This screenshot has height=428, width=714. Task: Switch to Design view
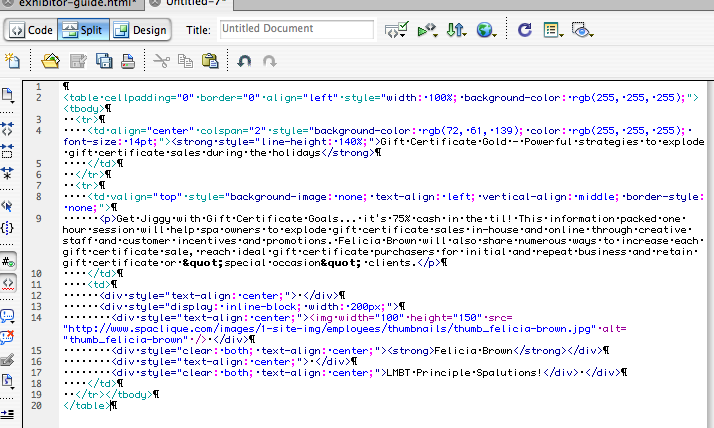[139, 30]
